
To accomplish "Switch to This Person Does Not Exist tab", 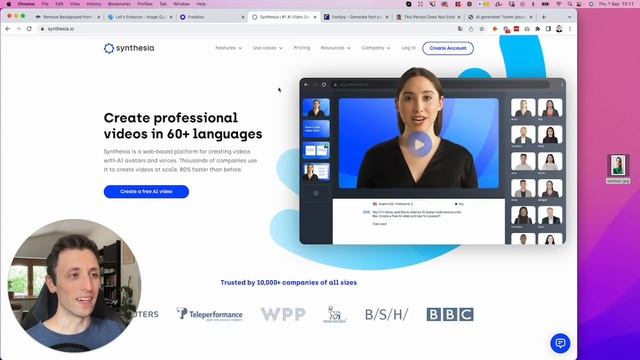I will (x=428, y=17).
